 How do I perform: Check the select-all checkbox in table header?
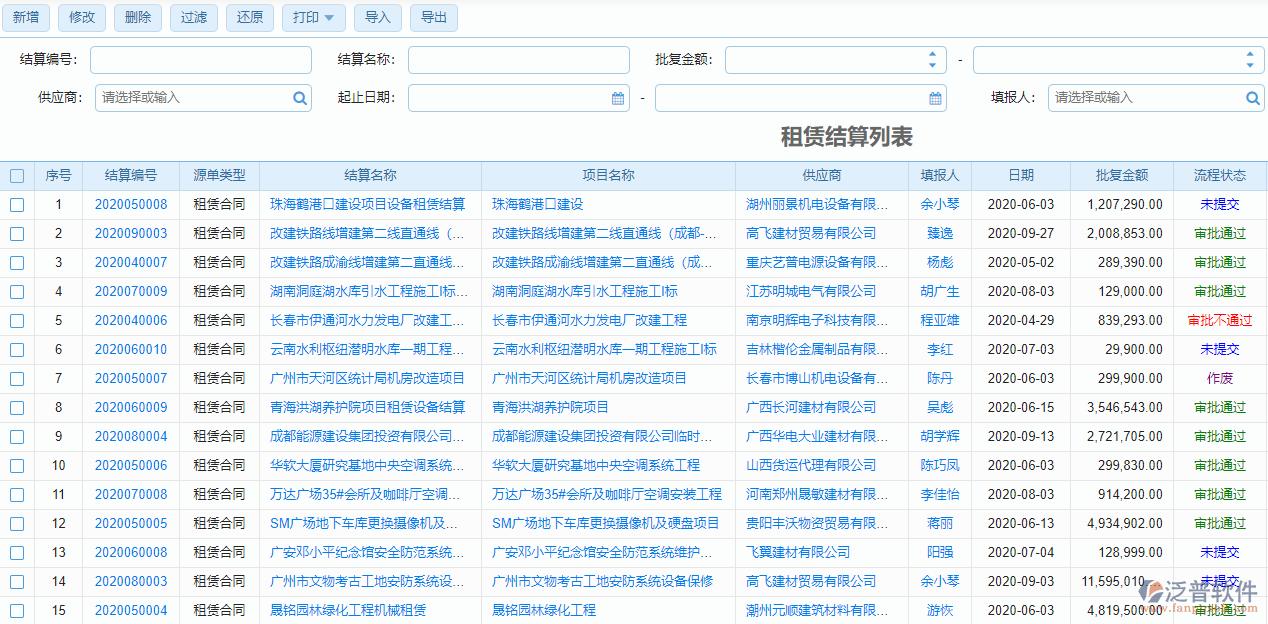pos(16,175)
